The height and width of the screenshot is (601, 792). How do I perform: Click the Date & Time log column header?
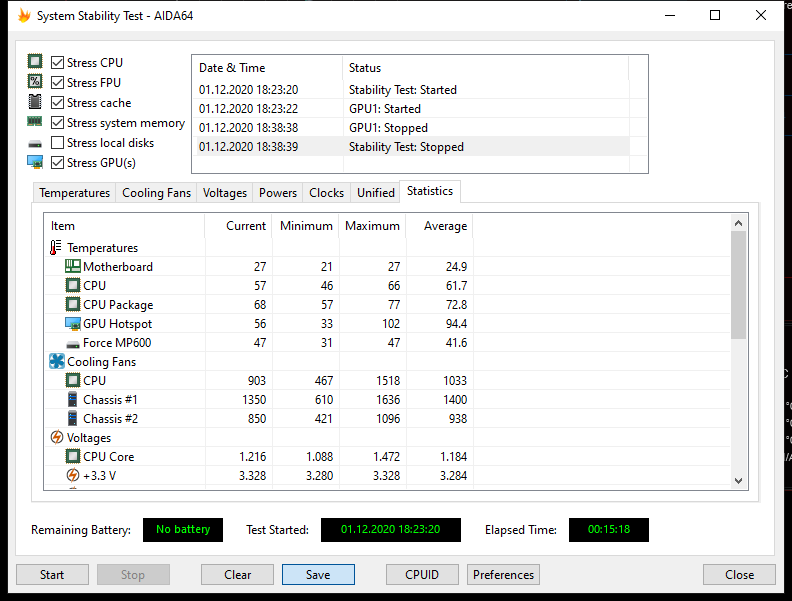268,68
